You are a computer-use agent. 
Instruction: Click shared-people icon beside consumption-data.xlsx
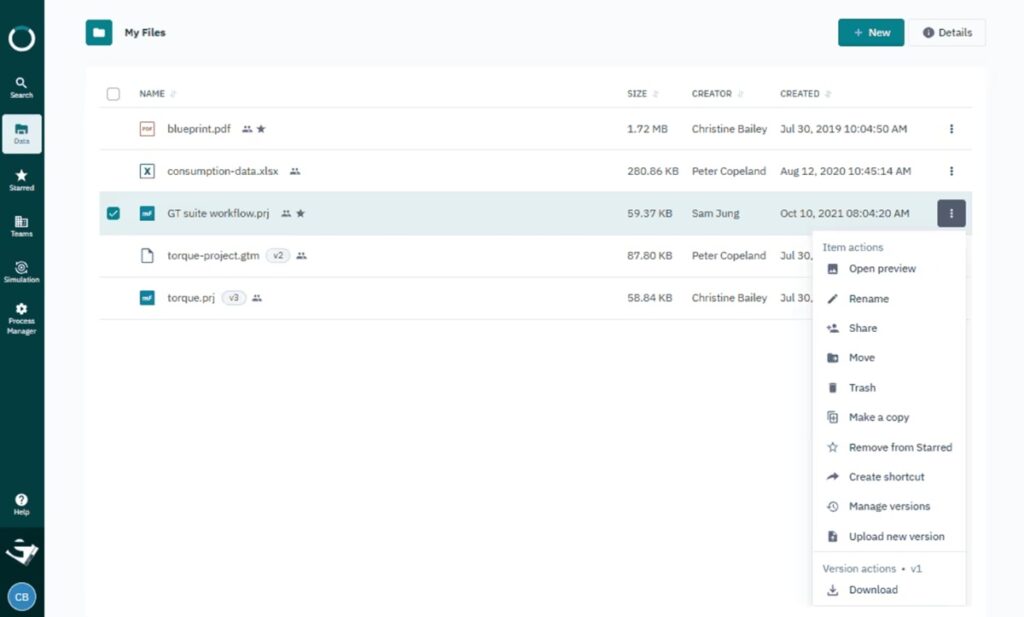pos(295,171)
